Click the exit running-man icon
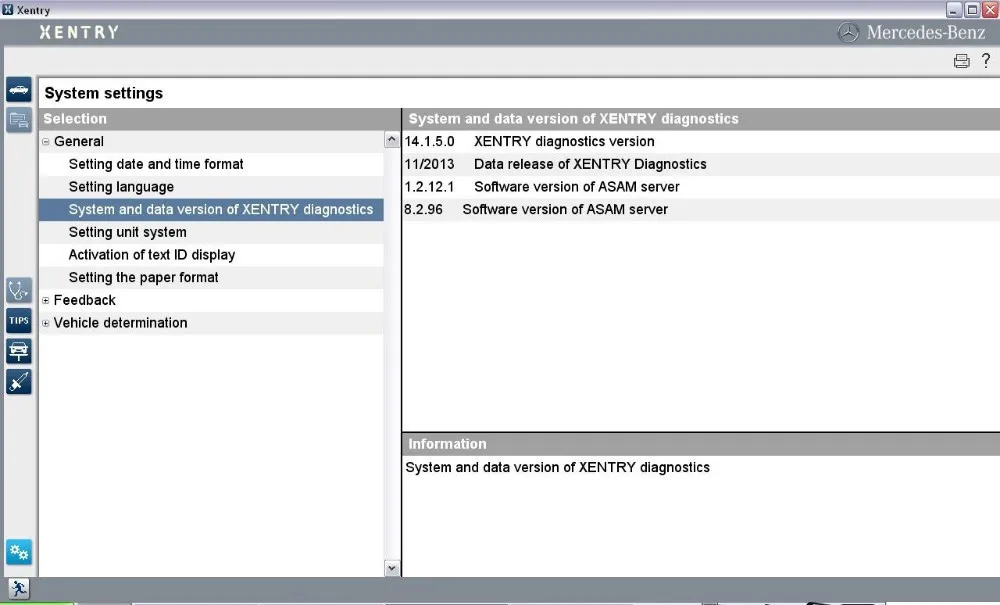 pyautogui.click(x=18, y=589)
